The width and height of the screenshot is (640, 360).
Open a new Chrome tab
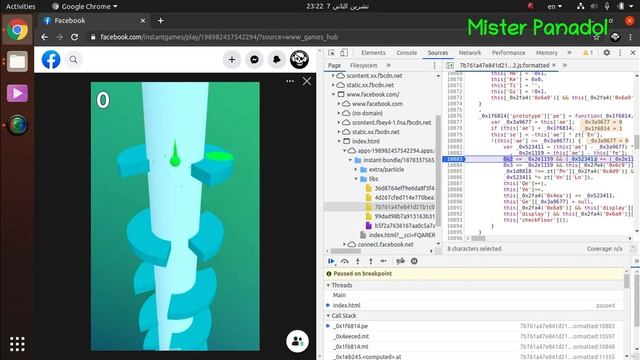tap(160, 20)
